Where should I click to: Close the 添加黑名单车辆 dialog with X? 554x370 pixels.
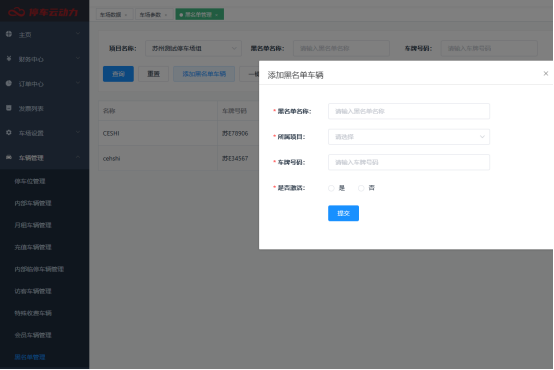(x=546, y=74)
